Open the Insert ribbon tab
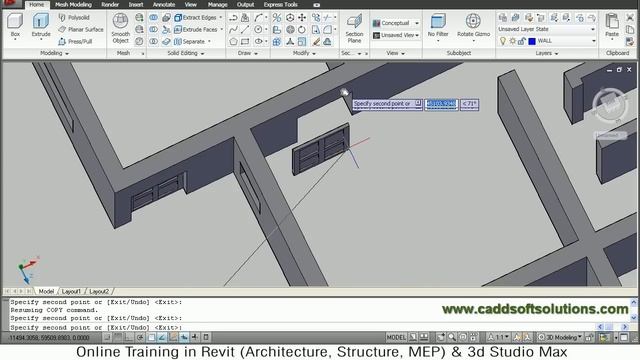Viewport: 640px width, 360px height. click(136, 4)
